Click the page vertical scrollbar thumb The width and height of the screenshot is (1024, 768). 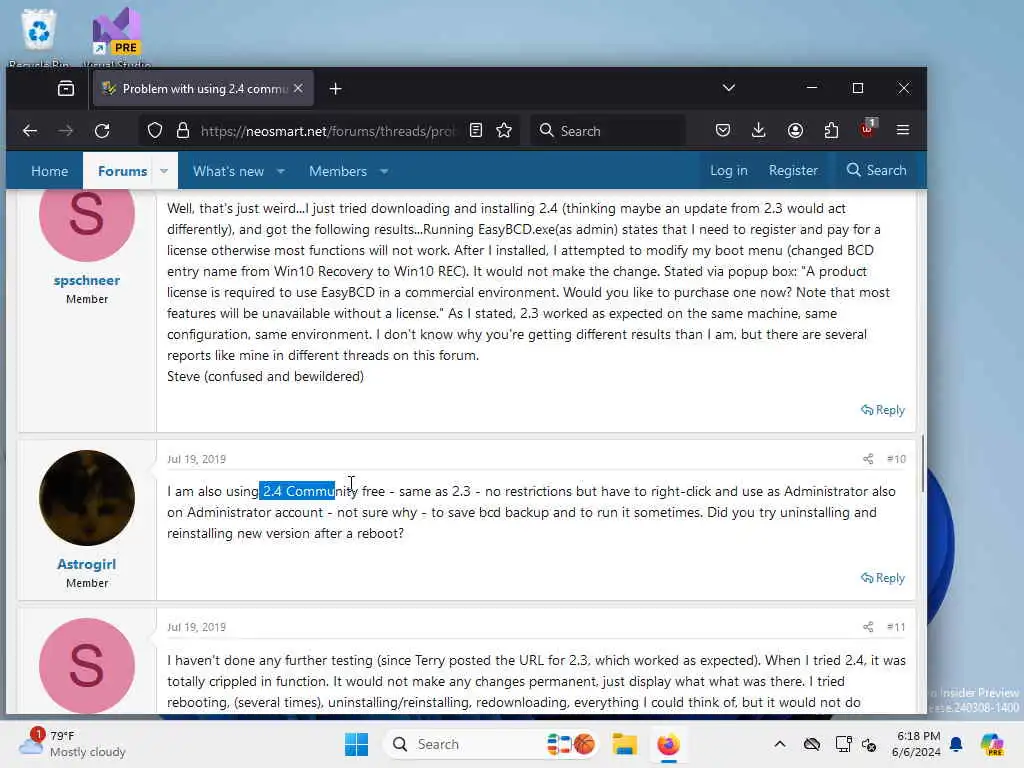tap(923, 464)
